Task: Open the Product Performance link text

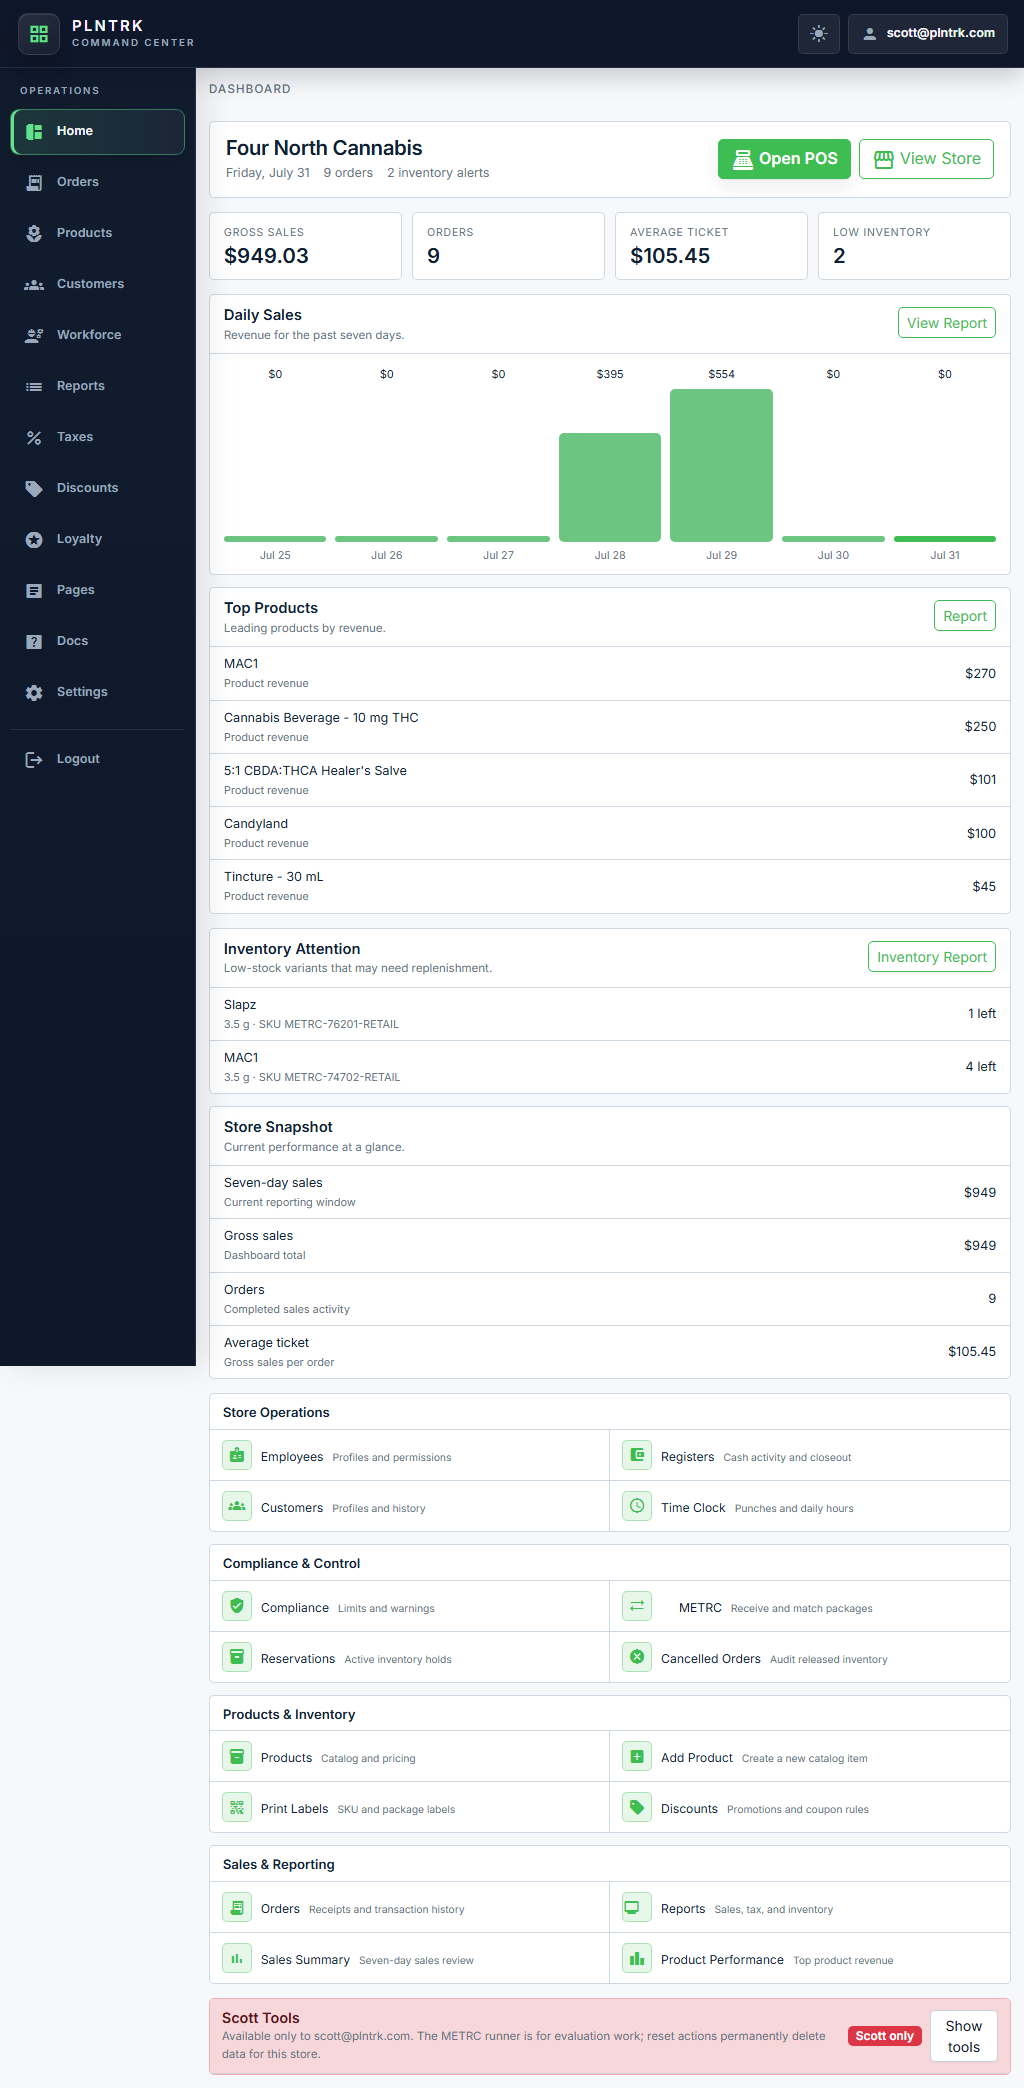Action: coord(722,1960)
